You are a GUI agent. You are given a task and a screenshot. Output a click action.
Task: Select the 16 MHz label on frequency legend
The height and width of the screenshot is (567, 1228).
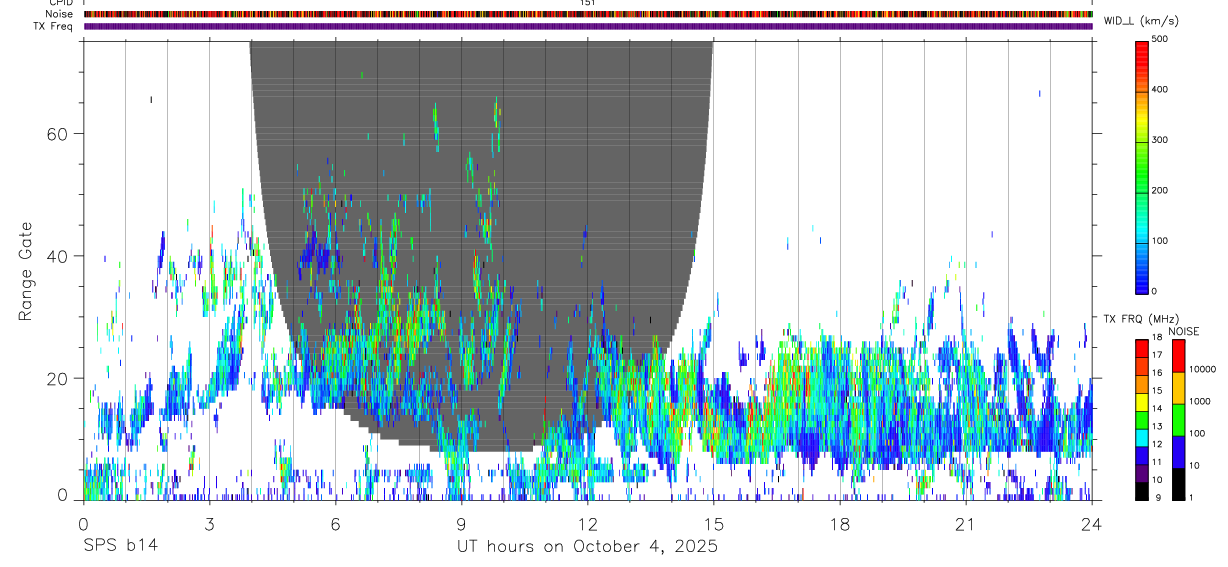coord(1157,373)
